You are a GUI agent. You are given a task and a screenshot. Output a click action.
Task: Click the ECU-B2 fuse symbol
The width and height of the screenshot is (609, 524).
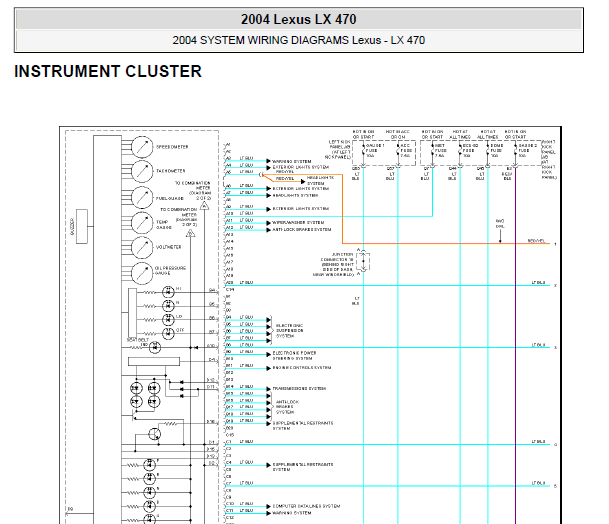point(460,151)
